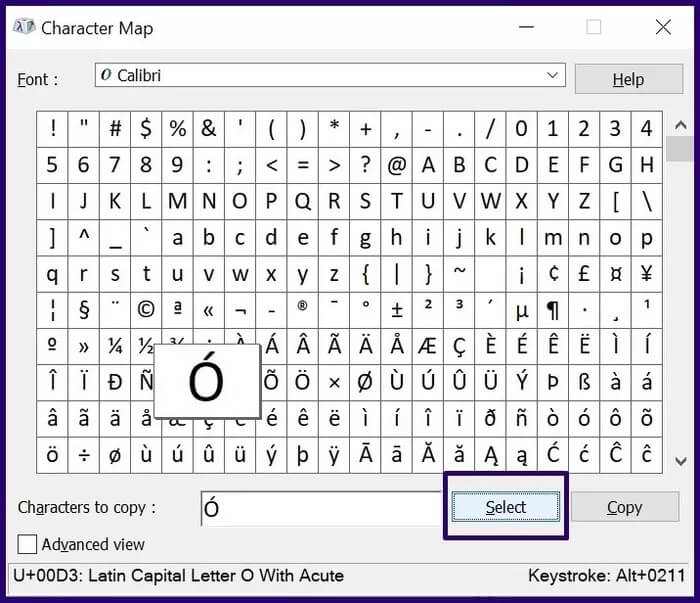Choose the dollar $ symbol
700x603 pixels.
tap(146, 129)
